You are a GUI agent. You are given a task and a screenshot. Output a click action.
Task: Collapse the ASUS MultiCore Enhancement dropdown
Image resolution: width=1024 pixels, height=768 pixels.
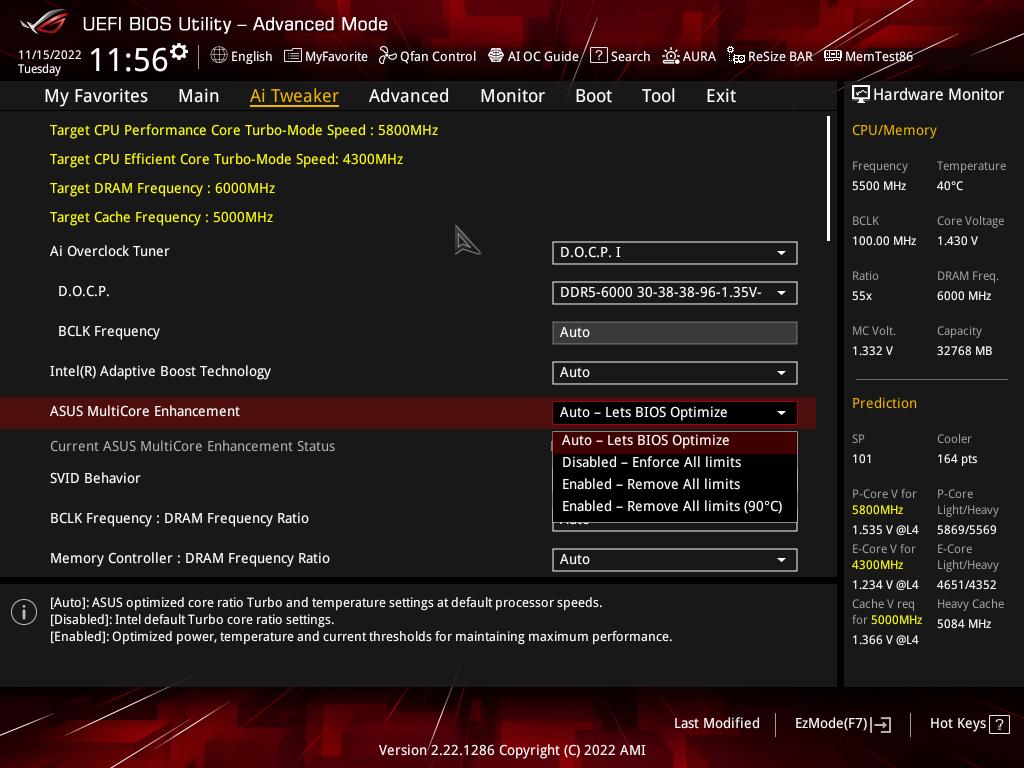(675, 412)
